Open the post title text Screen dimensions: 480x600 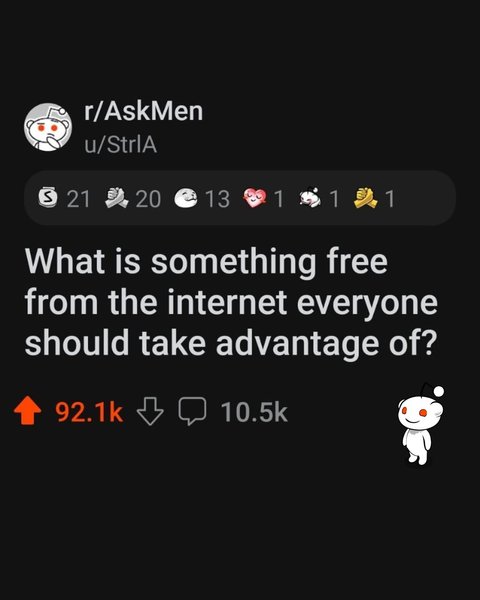coord(231,302)
